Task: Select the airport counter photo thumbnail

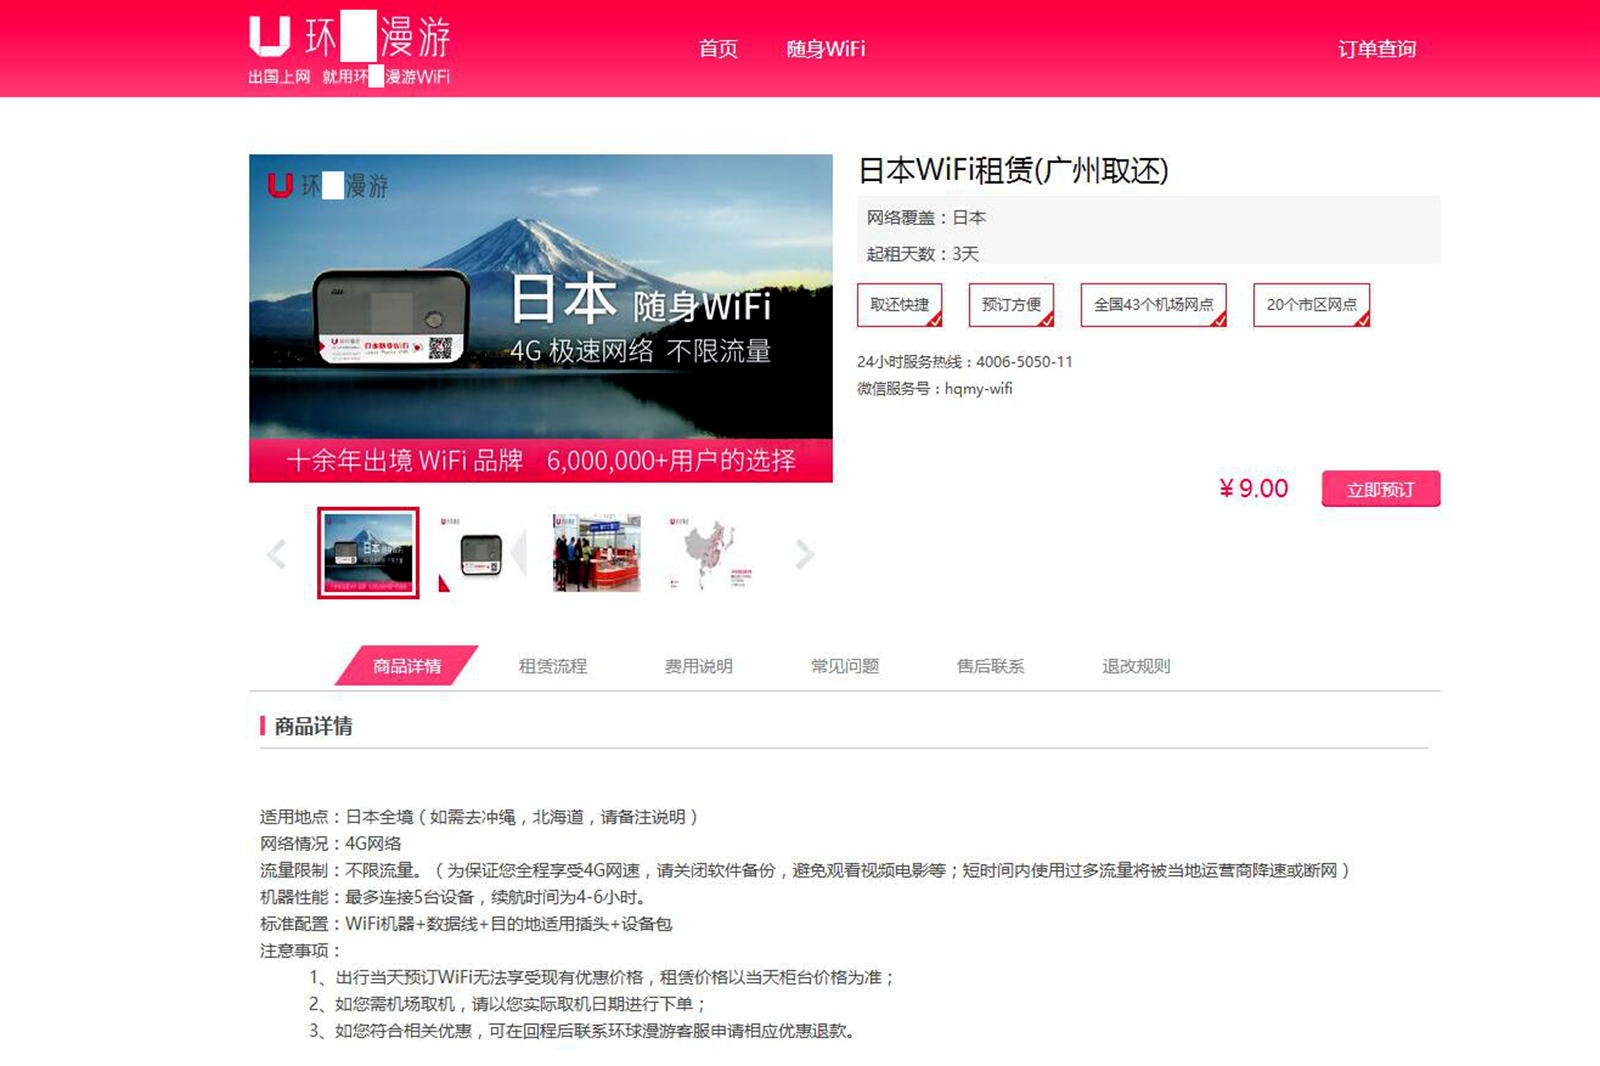Action: tap(597, 553)
